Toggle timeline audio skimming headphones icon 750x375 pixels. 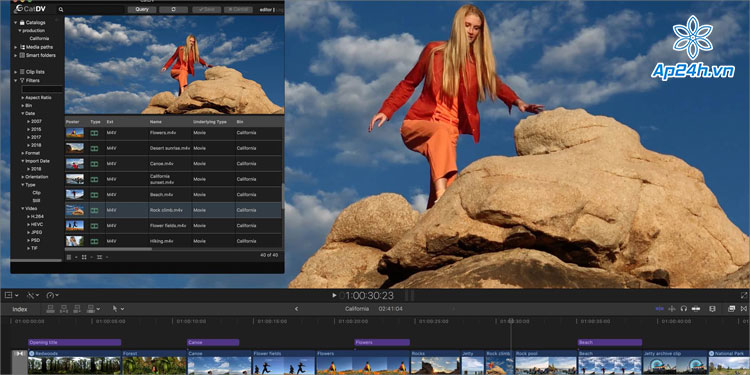pos(684,309)
